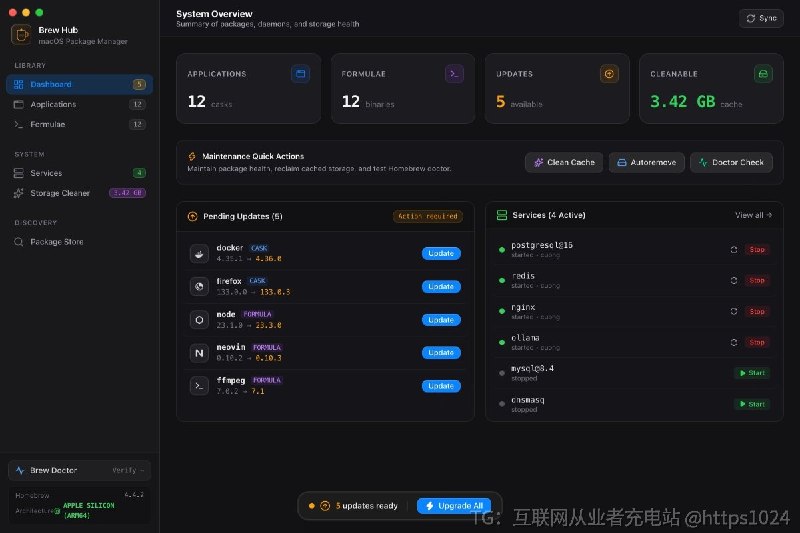Click the Cleanable card green icon
The image size is (800, 533).
click(x=763, y=74)
